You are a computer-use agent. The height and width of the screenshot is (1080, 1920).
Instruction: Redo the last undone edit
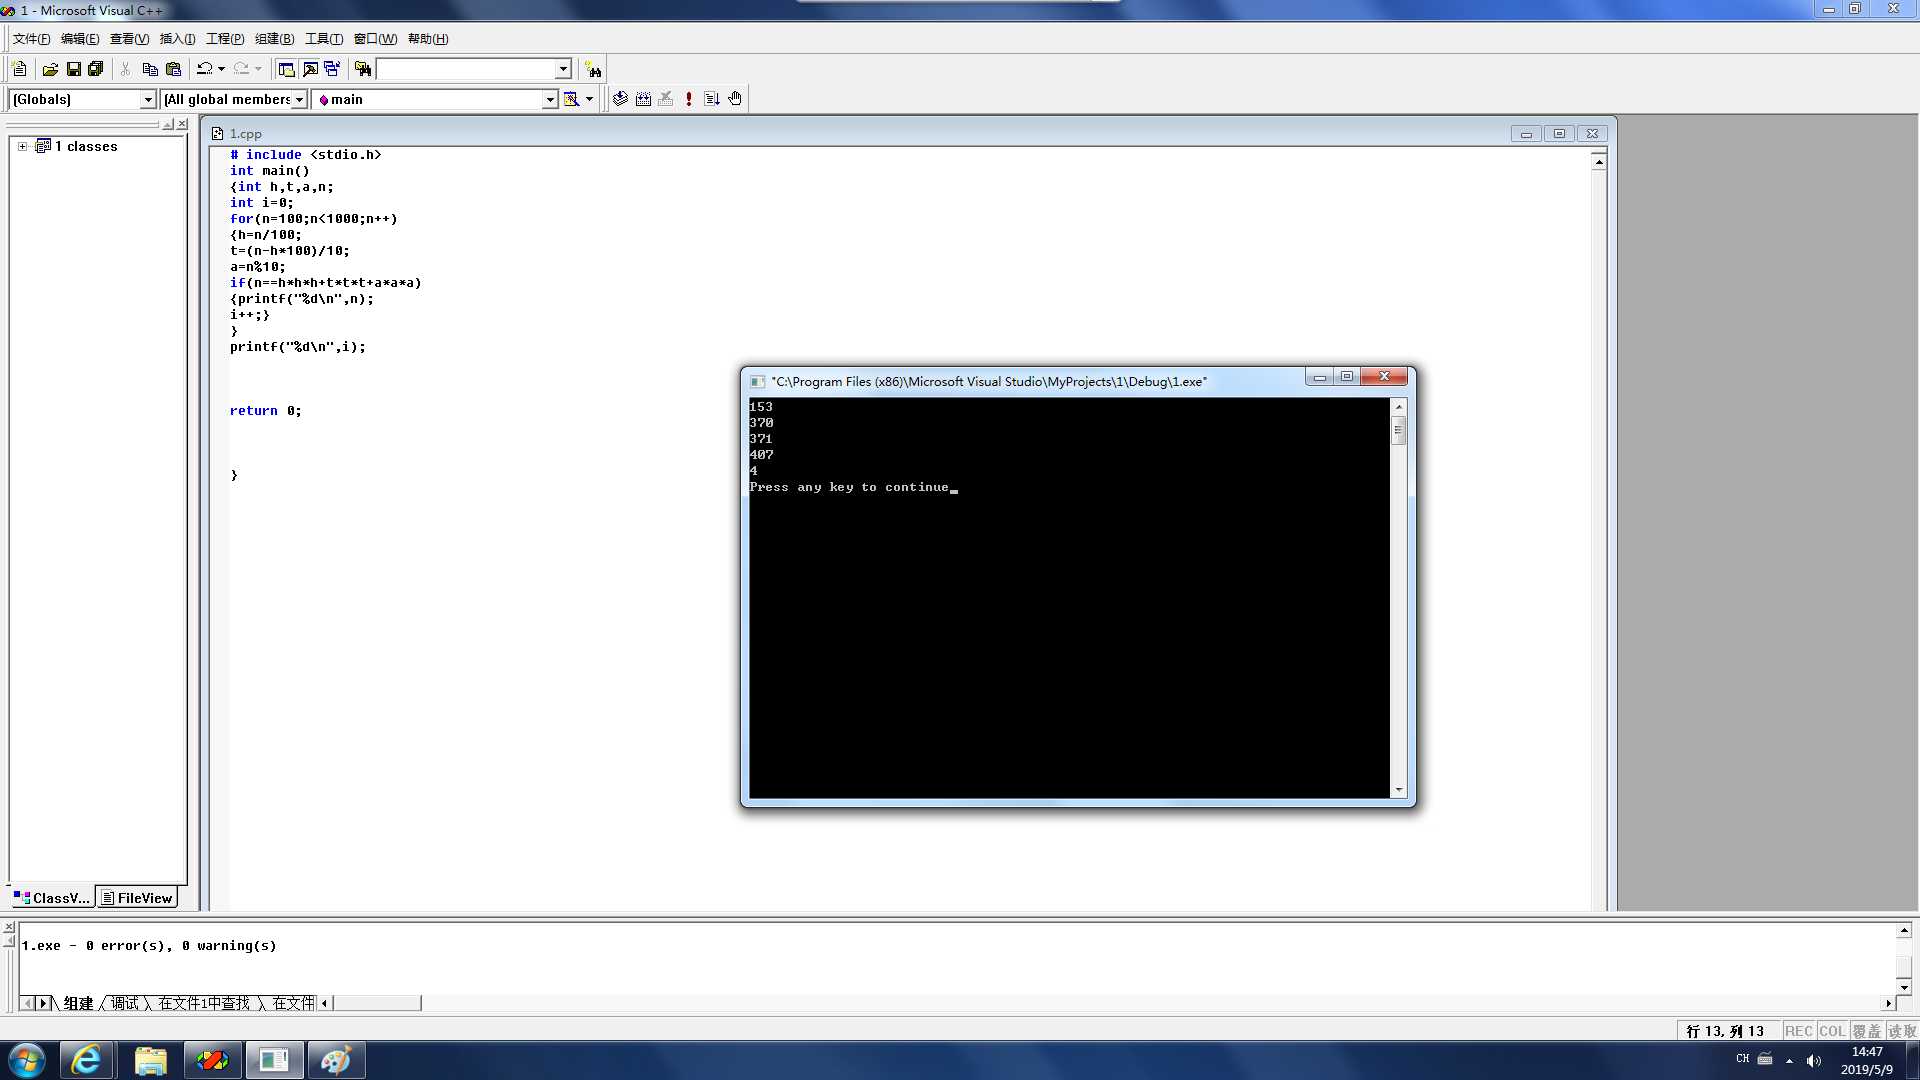242,69
